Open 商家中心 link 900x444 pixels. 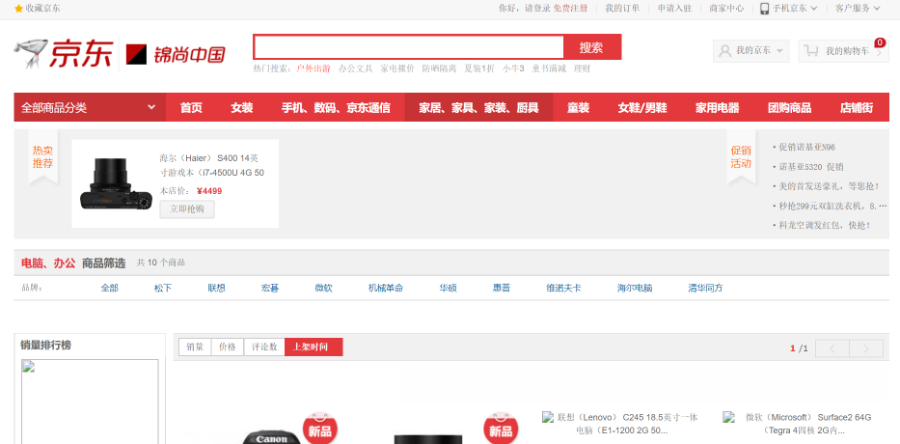[727, 9]
